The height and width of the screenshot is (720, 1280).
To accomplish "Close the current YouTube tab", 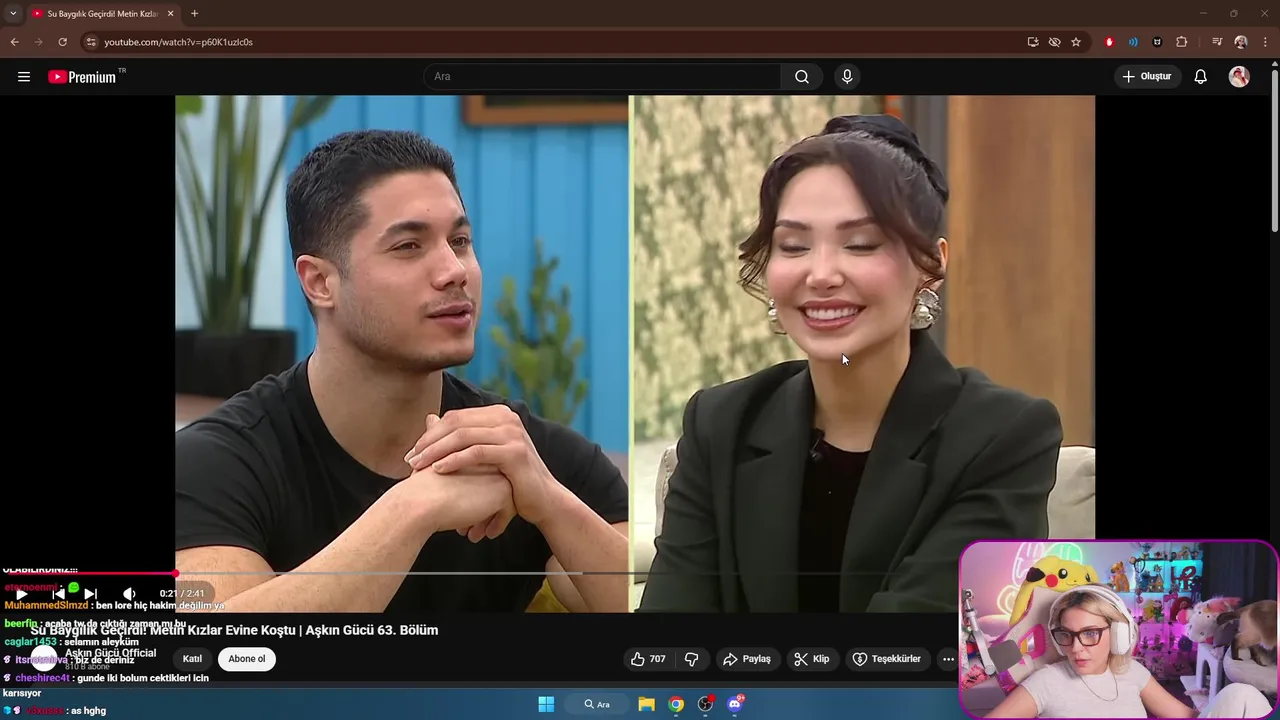I will [172, 14].
